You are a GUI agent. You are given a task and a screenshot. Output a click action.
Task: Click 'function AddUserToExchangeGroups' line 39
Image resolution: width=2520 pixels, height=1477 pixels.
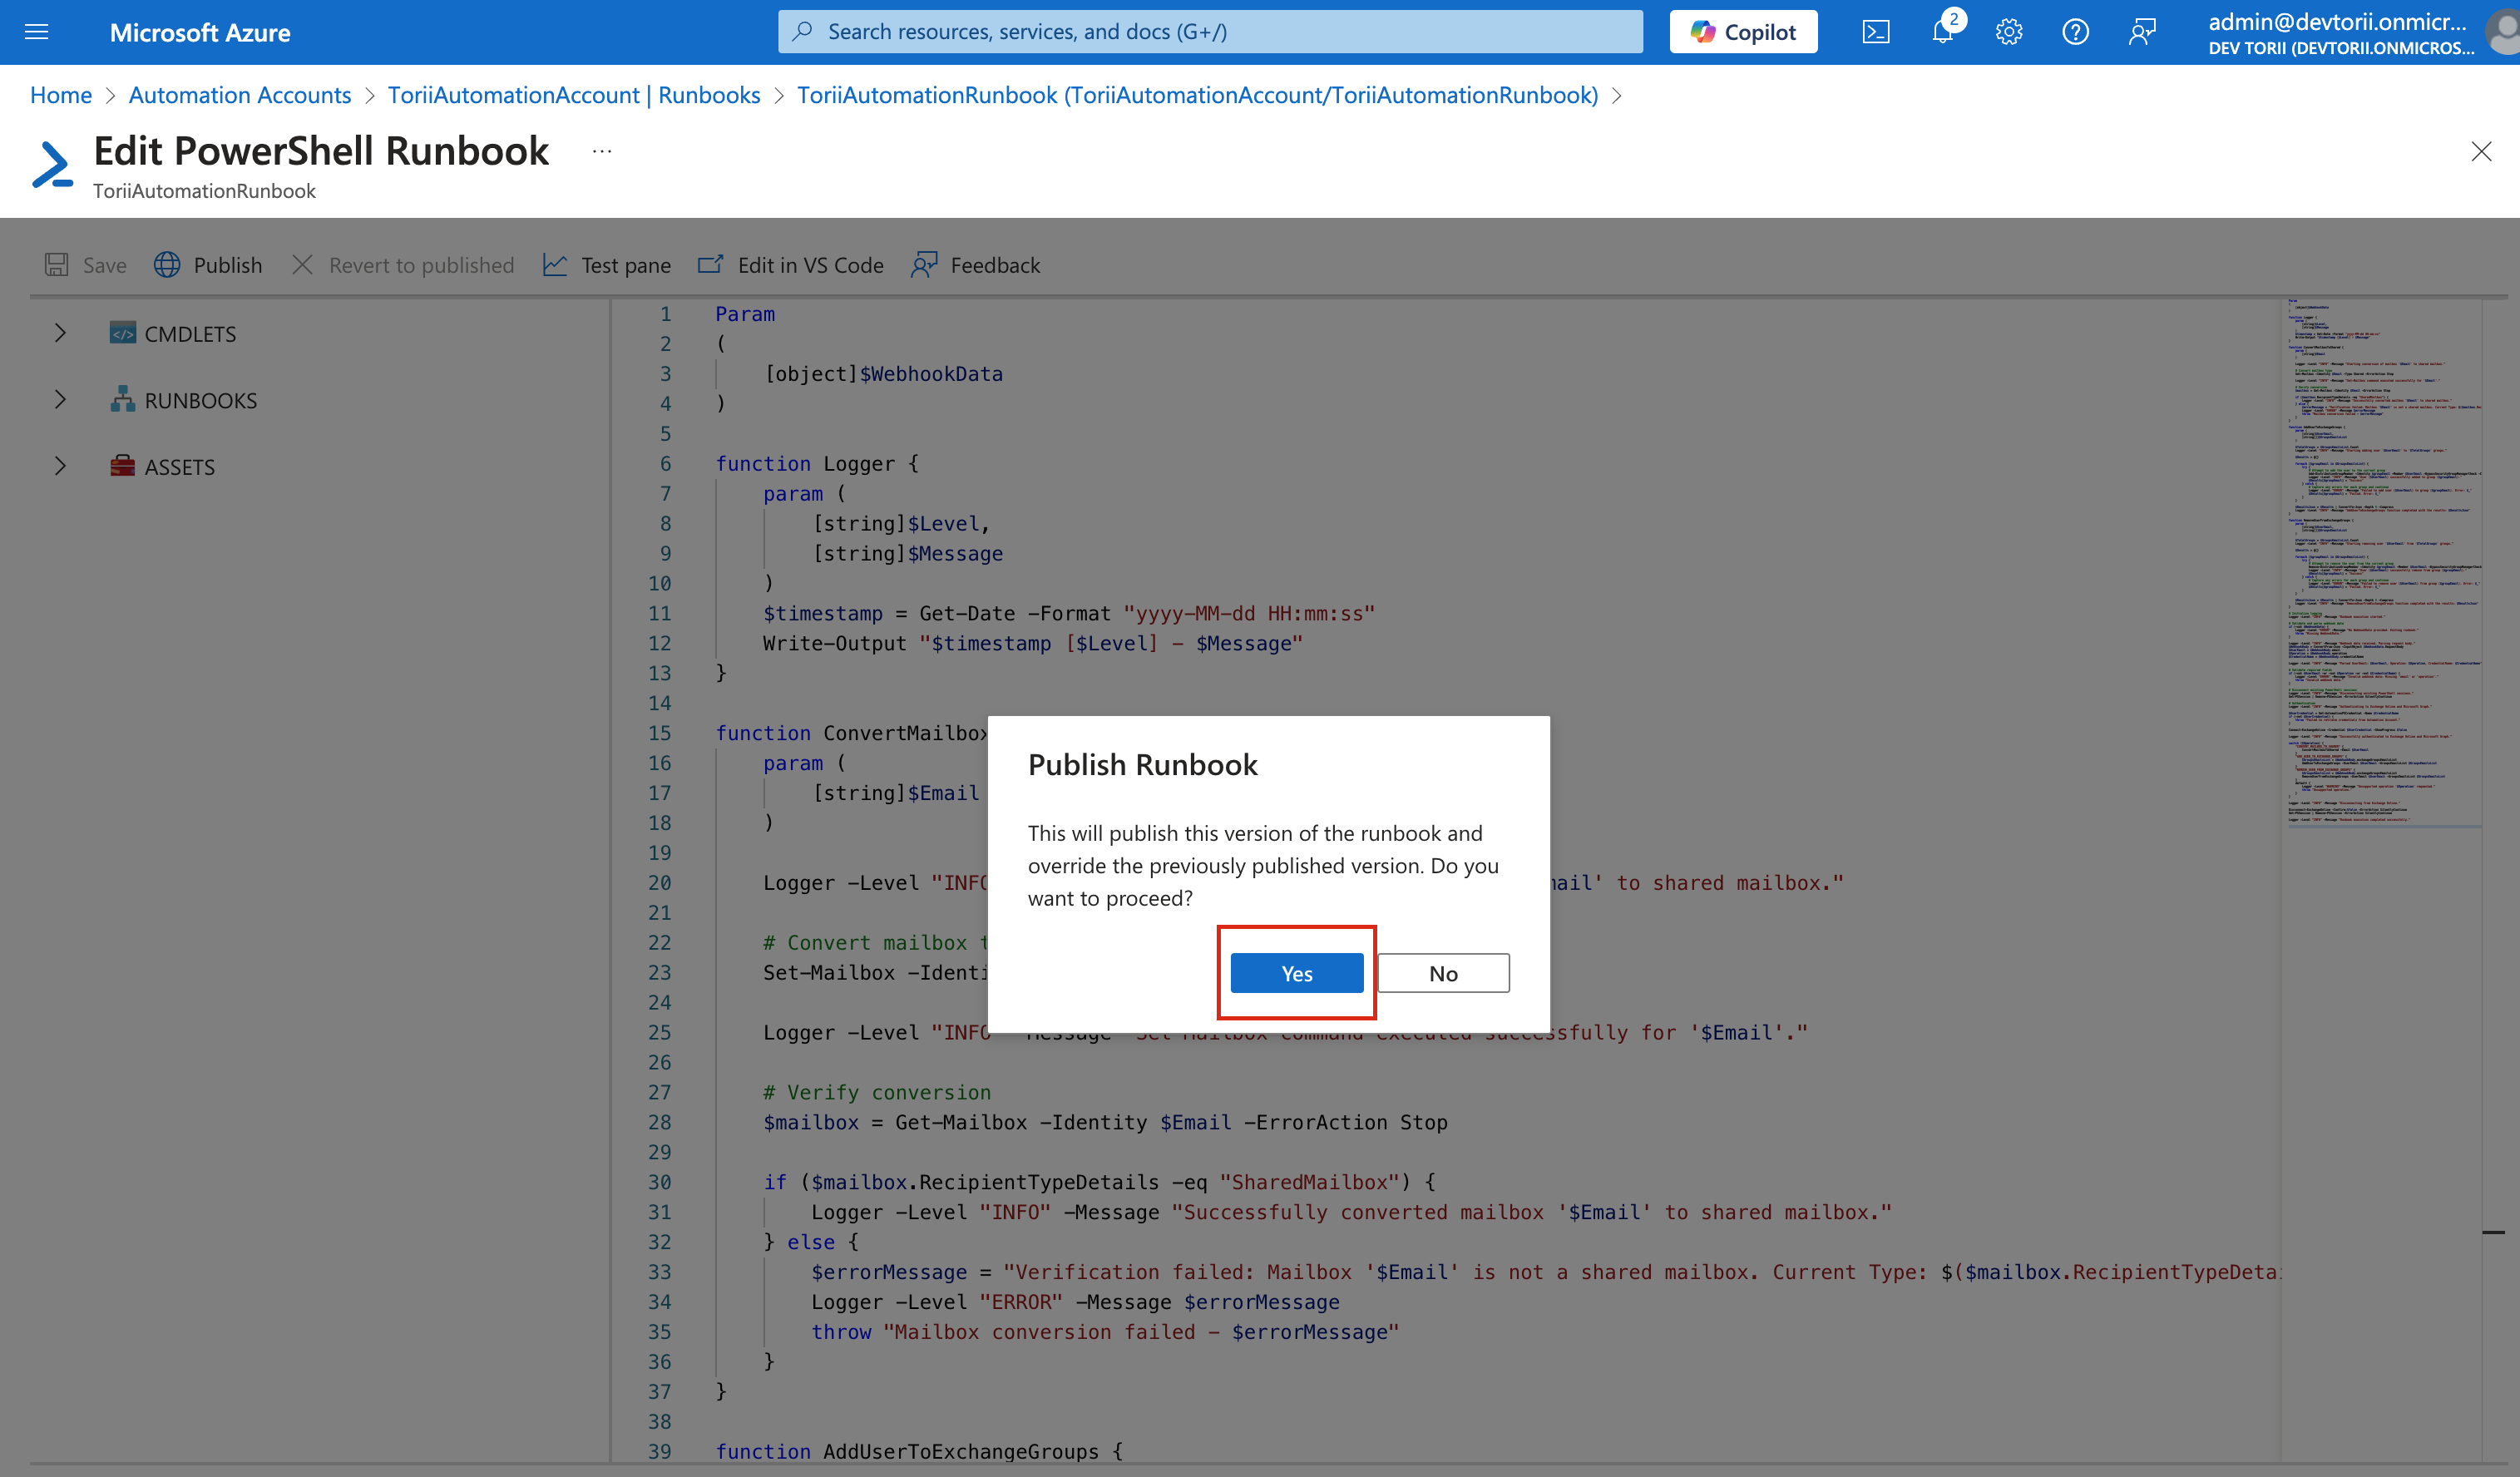(x=919, y=1452)
